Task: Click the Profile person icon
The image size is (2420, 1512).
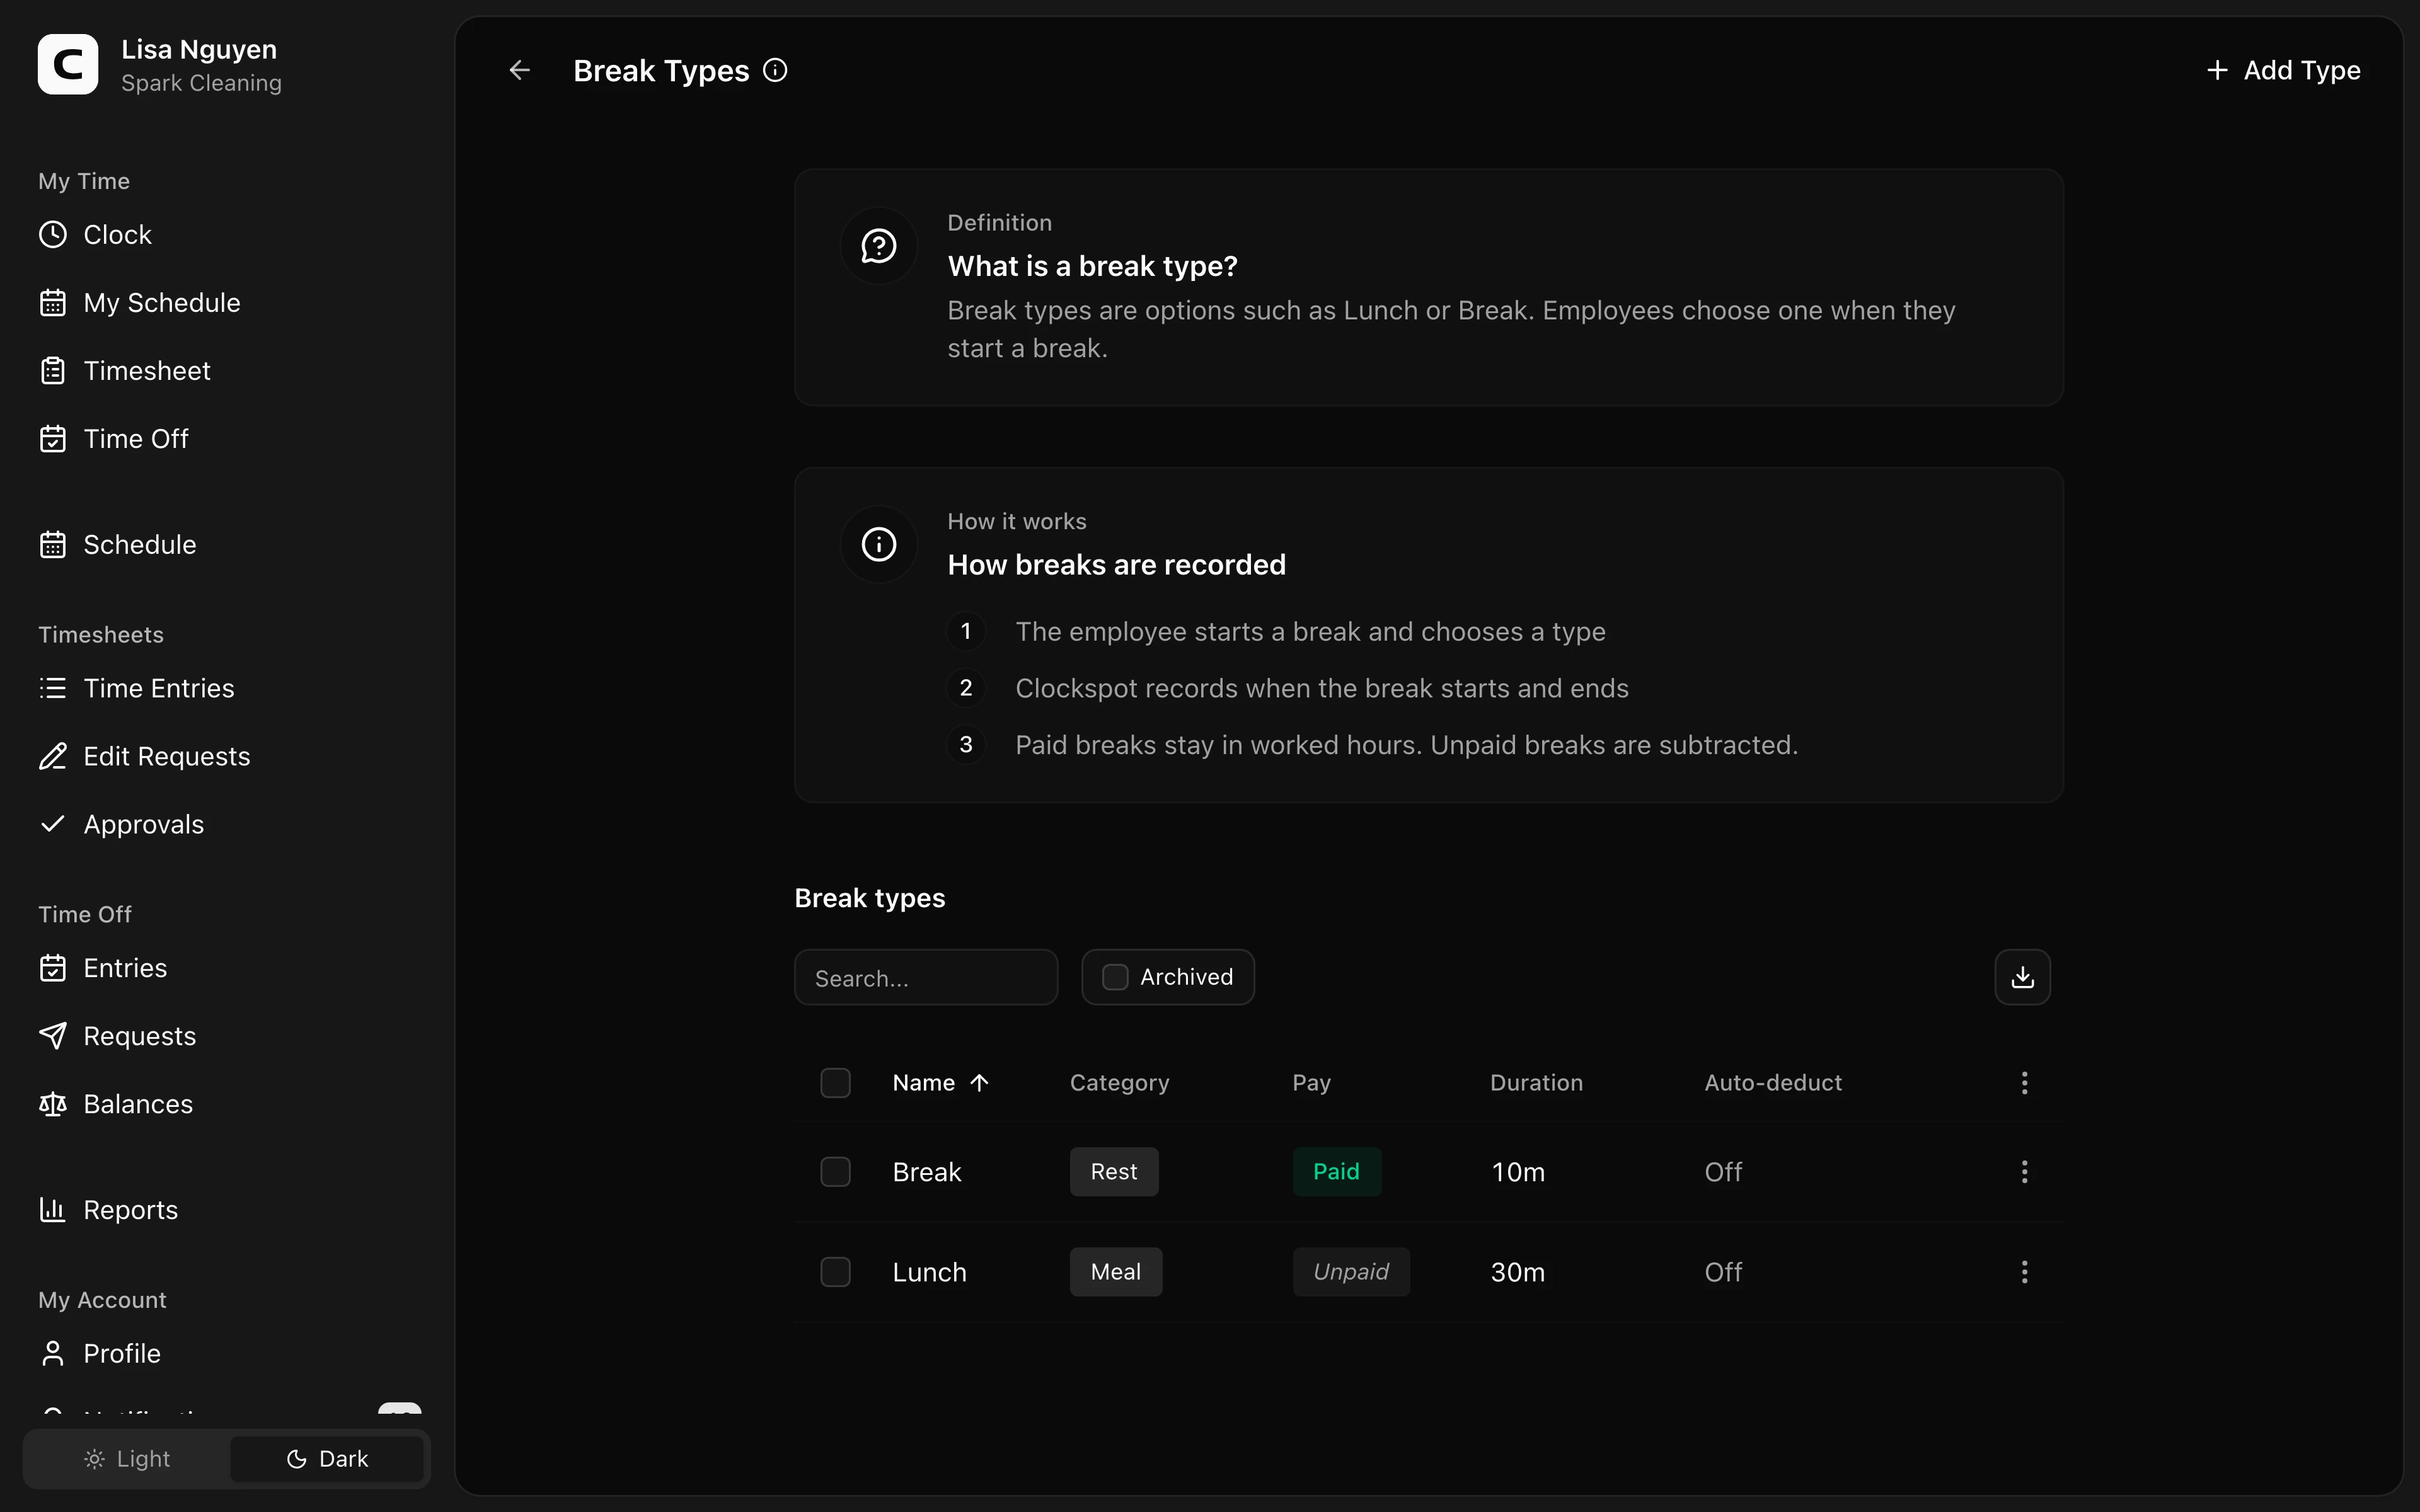Action: [x=53, y=1354]
